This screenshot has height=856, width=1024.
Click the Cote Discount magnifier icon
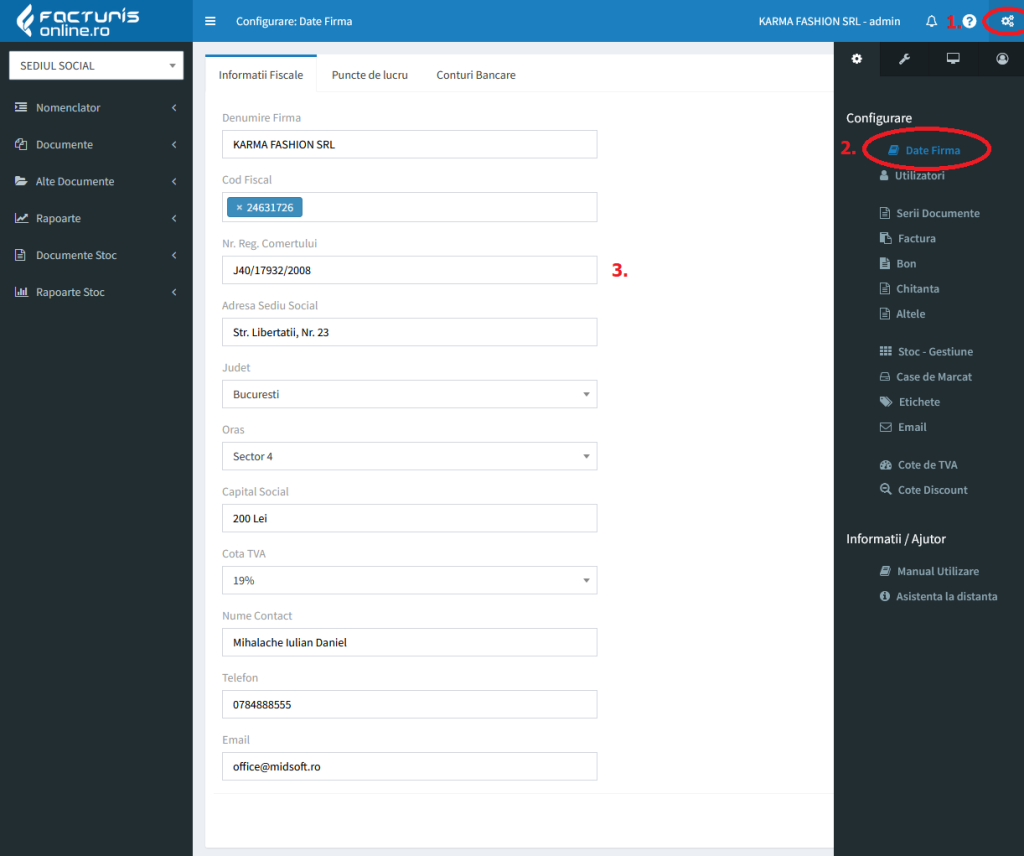(x=886, y=490)
